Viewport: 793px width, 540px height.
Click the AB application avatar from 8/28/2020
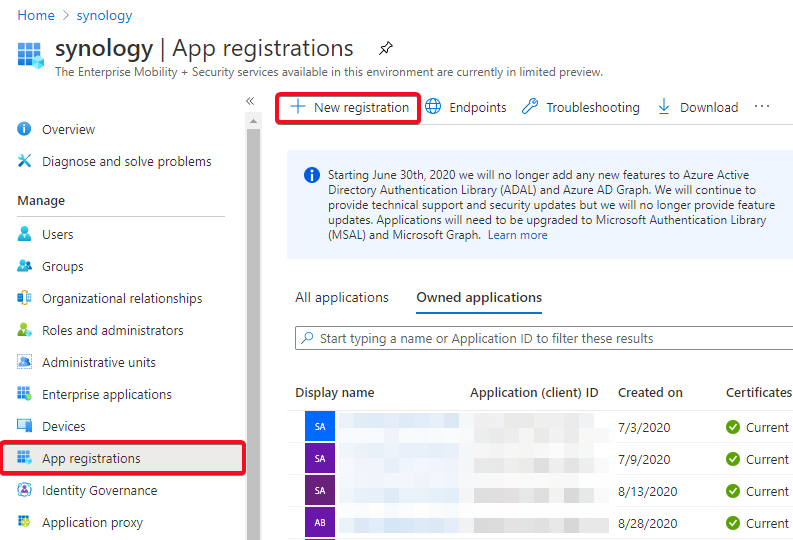click(320, 522)
